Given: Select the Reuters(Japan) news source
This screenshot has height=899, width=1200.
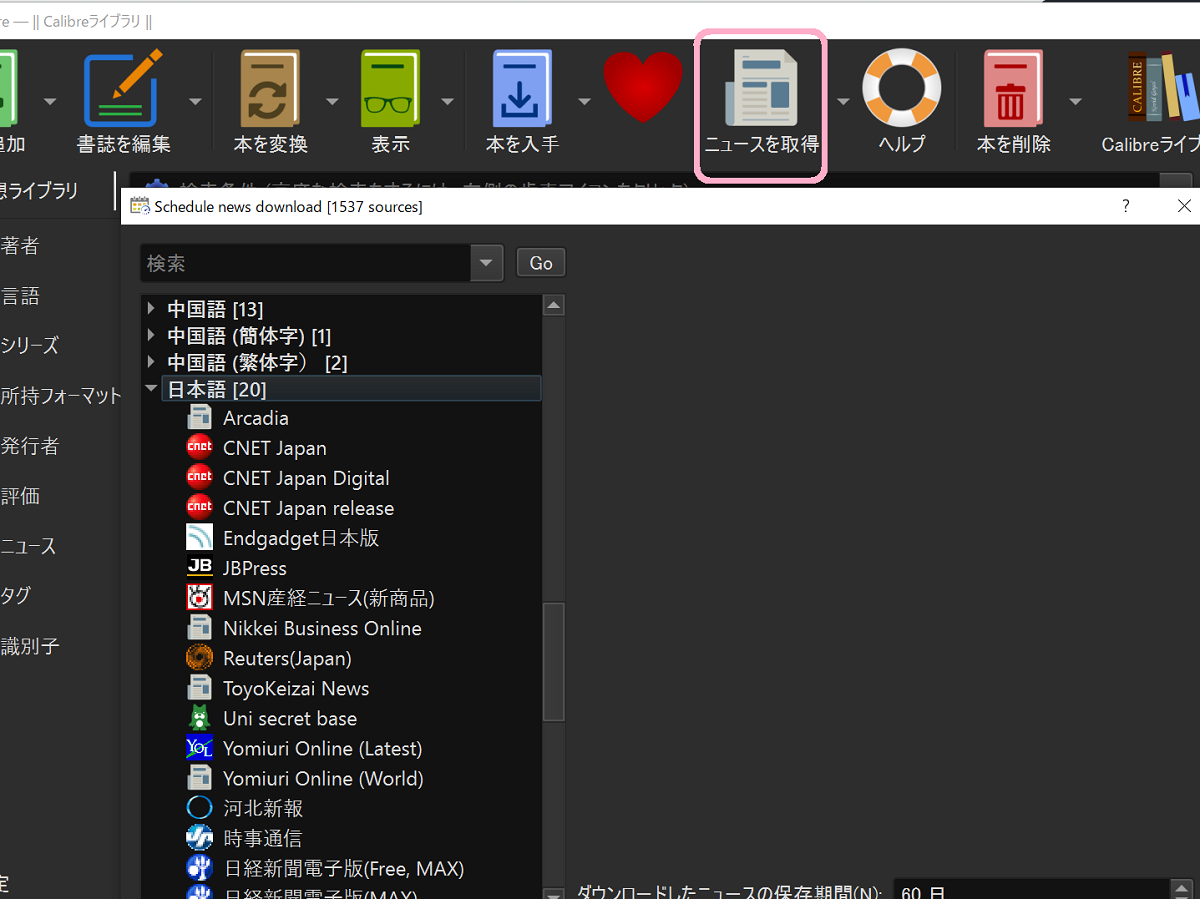Looking at the screenshot, I should pyautogui.click(x=287, y=658).
